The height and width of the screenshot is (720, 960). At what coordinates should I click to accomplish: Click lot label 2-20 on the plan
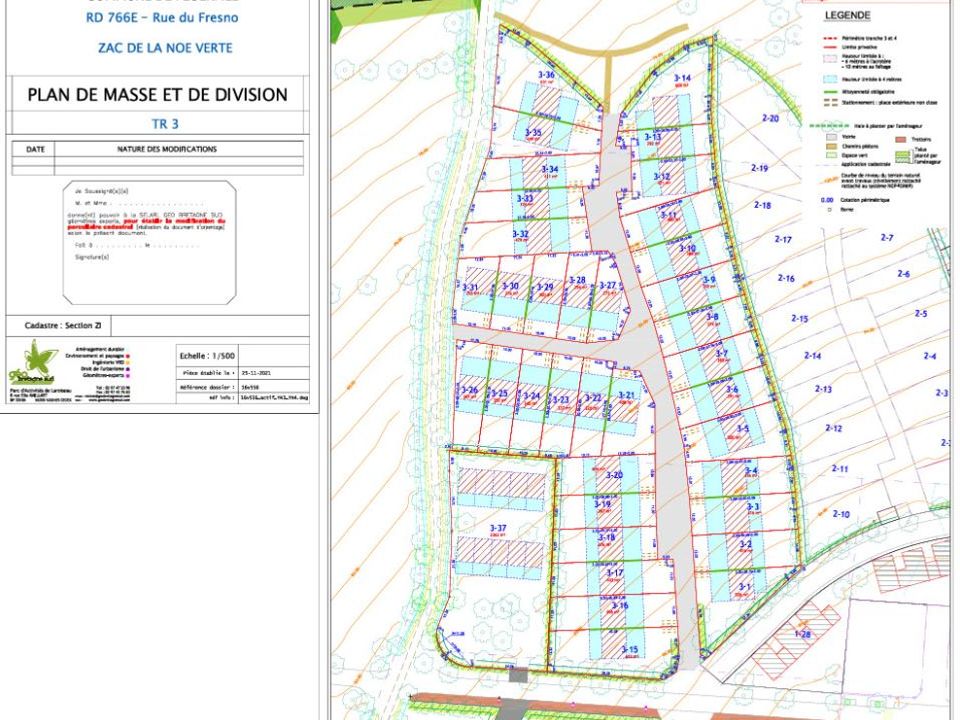tap(770, 118)
